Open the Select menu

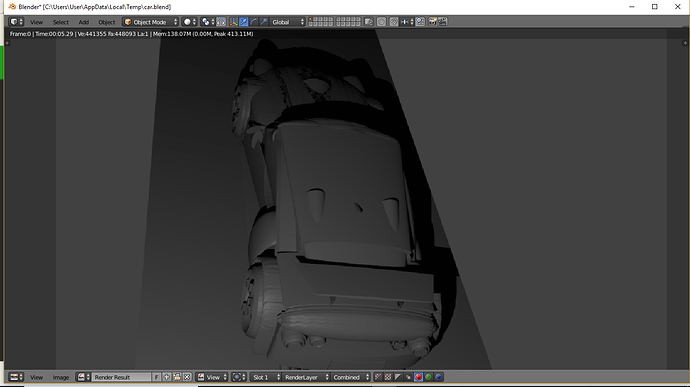pos(61,22)
